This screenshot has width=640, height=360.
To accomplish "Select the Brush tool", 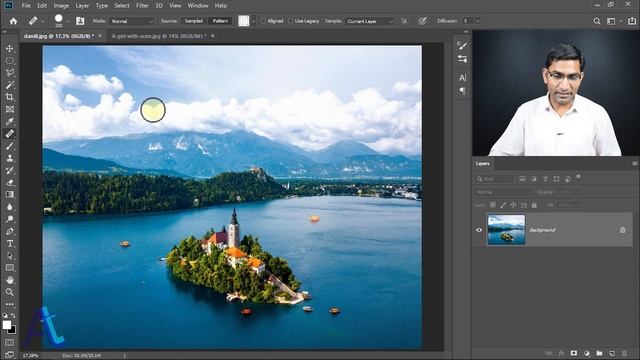I will coord(9,146).
